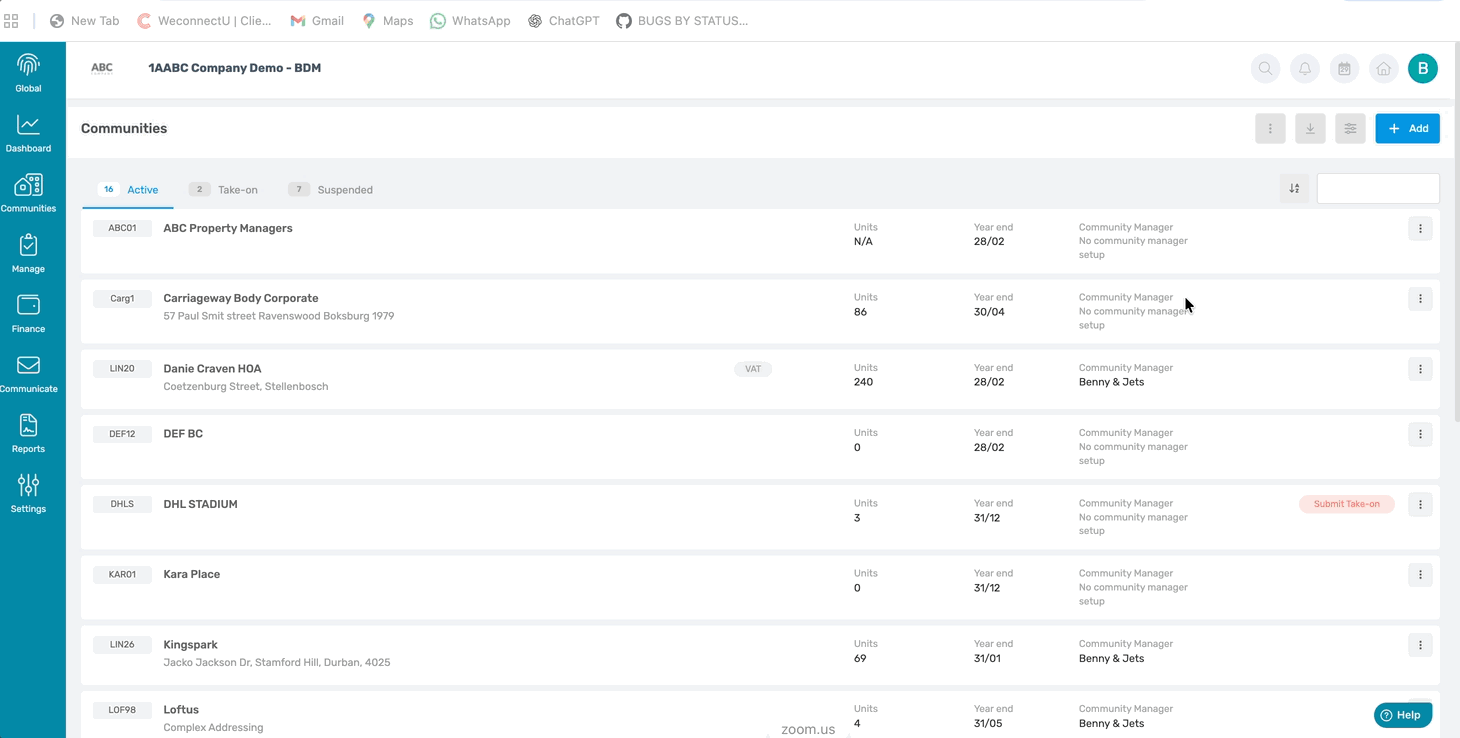Viewport: 1460px width, 738px height.
Task: Click the communities search input field
Action: coord(1378,188)
